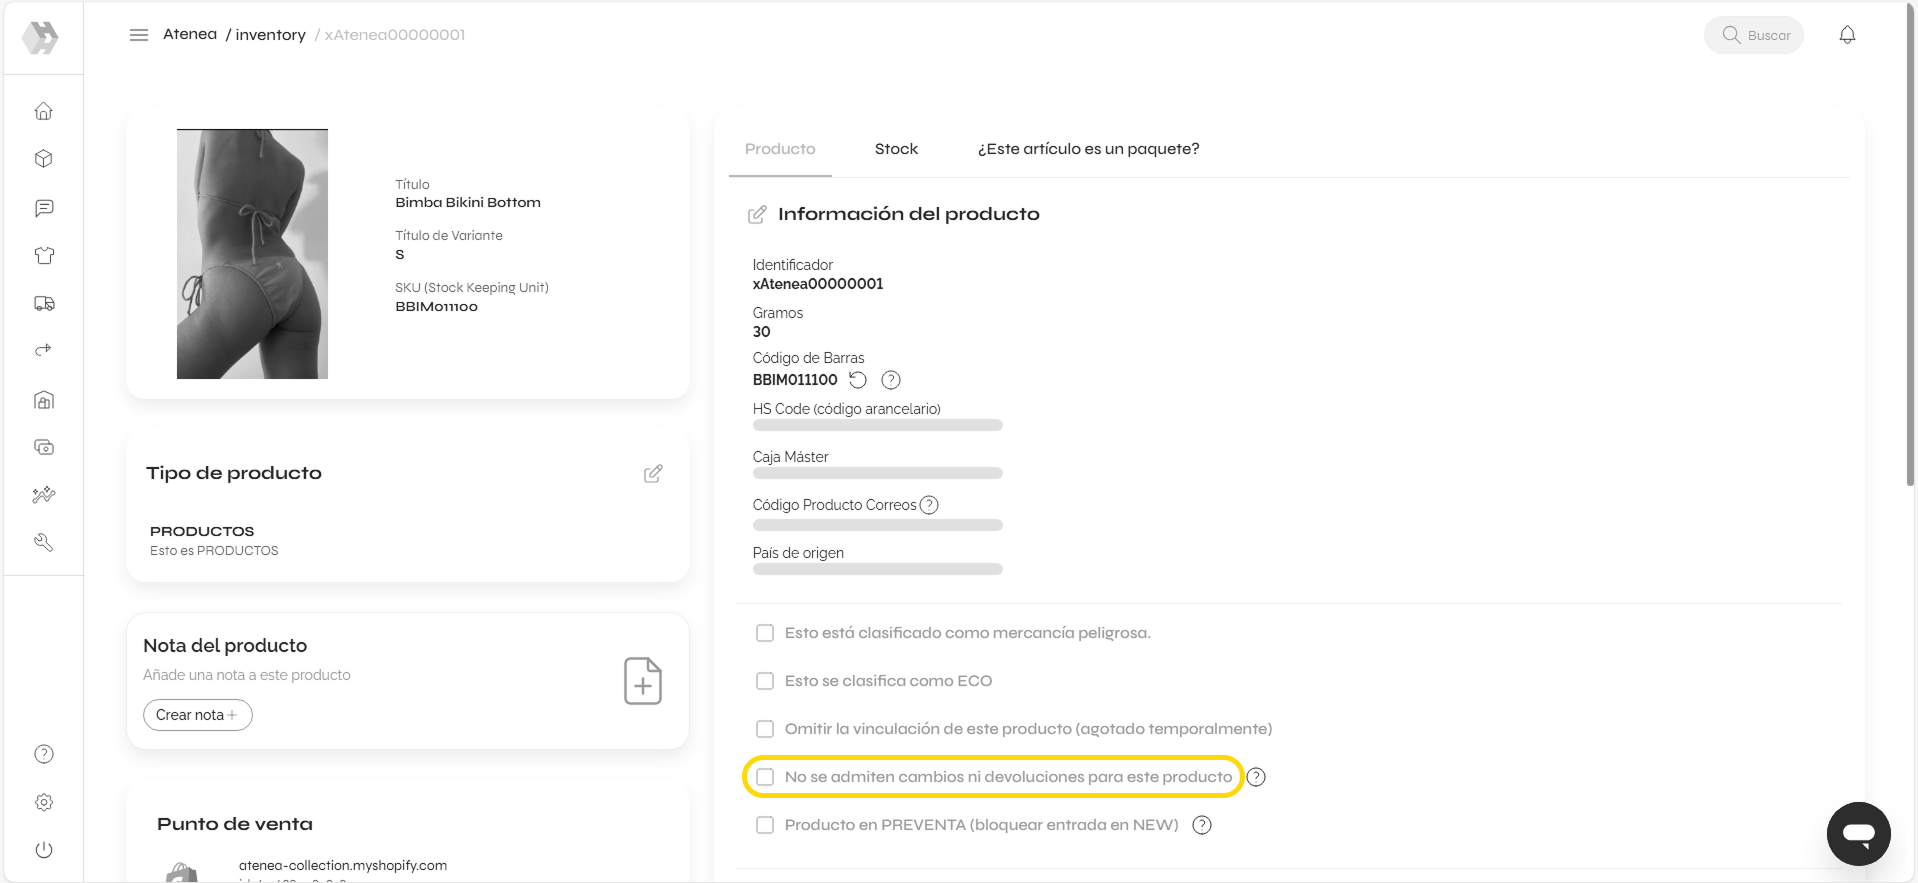Check the mercancía peligrosa checkbox
This screenshot has width=1918, height=883.
coord(765,633)
